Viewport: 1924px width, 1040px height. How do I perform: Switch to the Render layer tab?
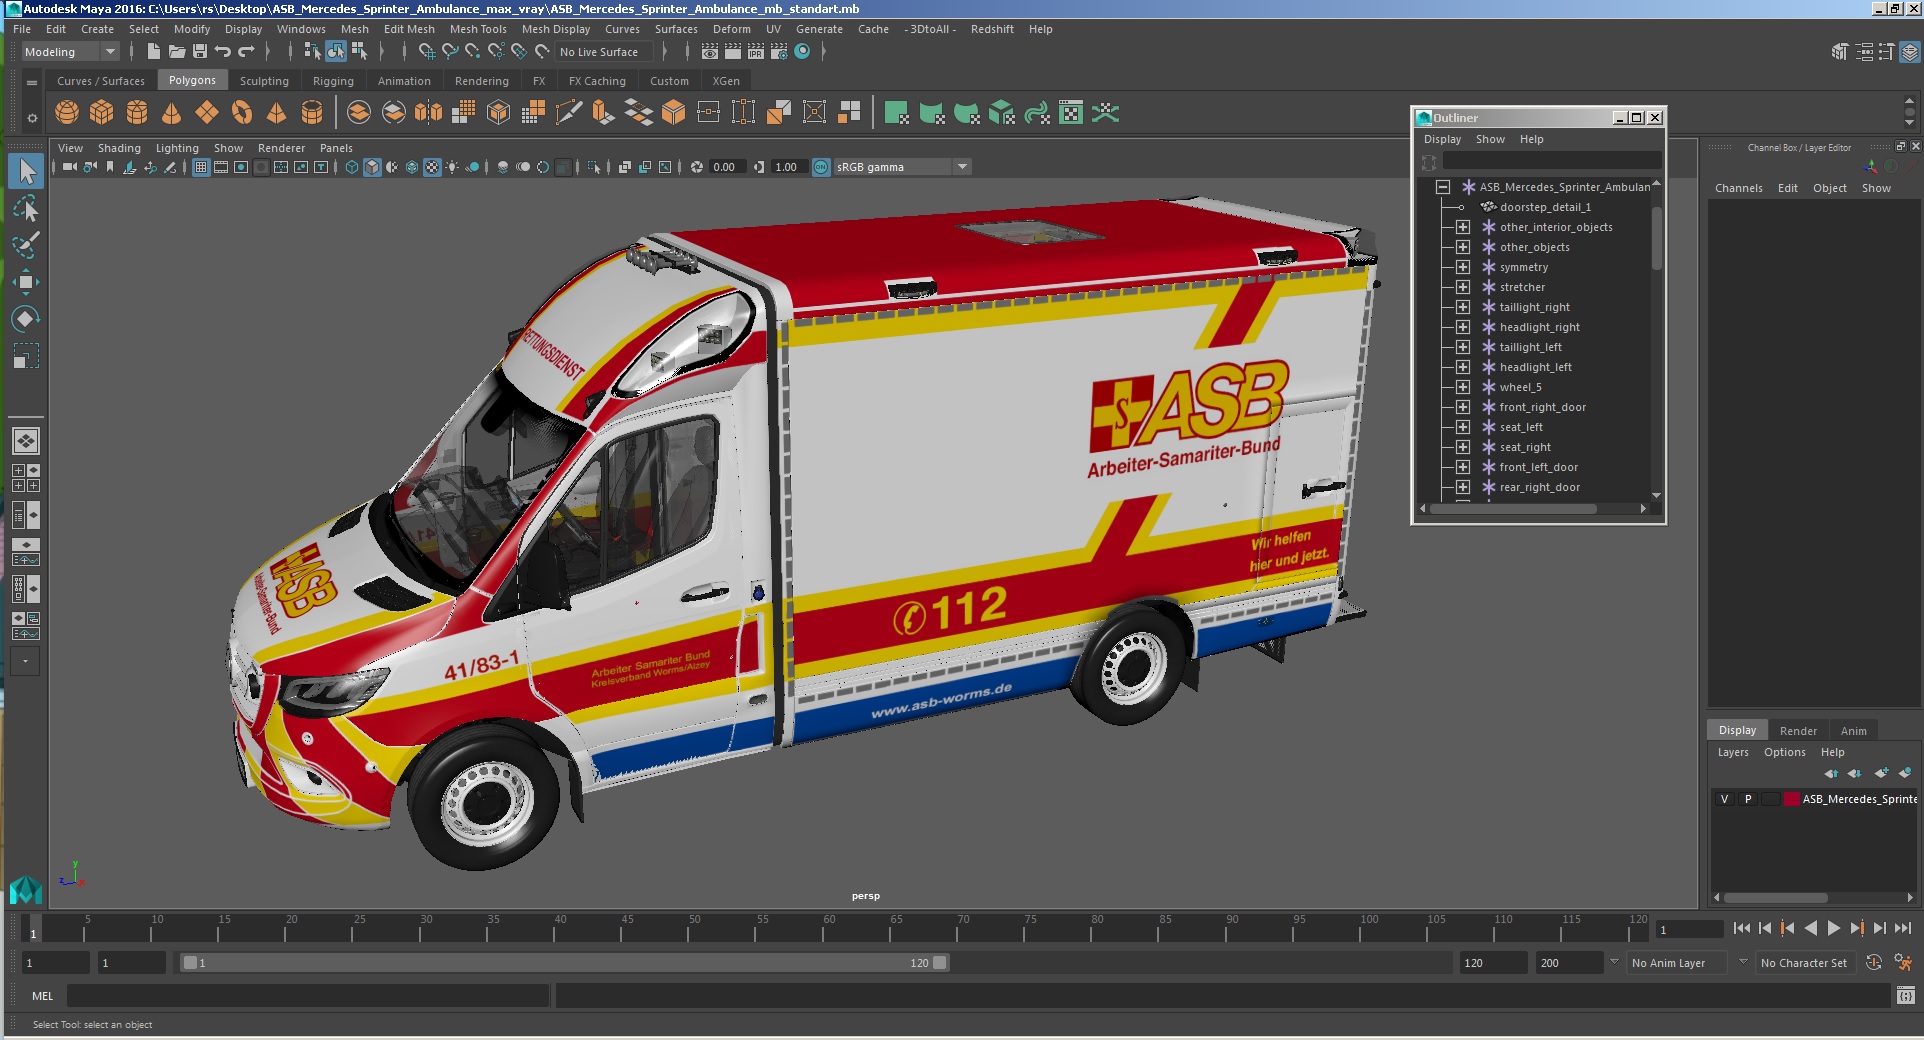point(1798,731)
